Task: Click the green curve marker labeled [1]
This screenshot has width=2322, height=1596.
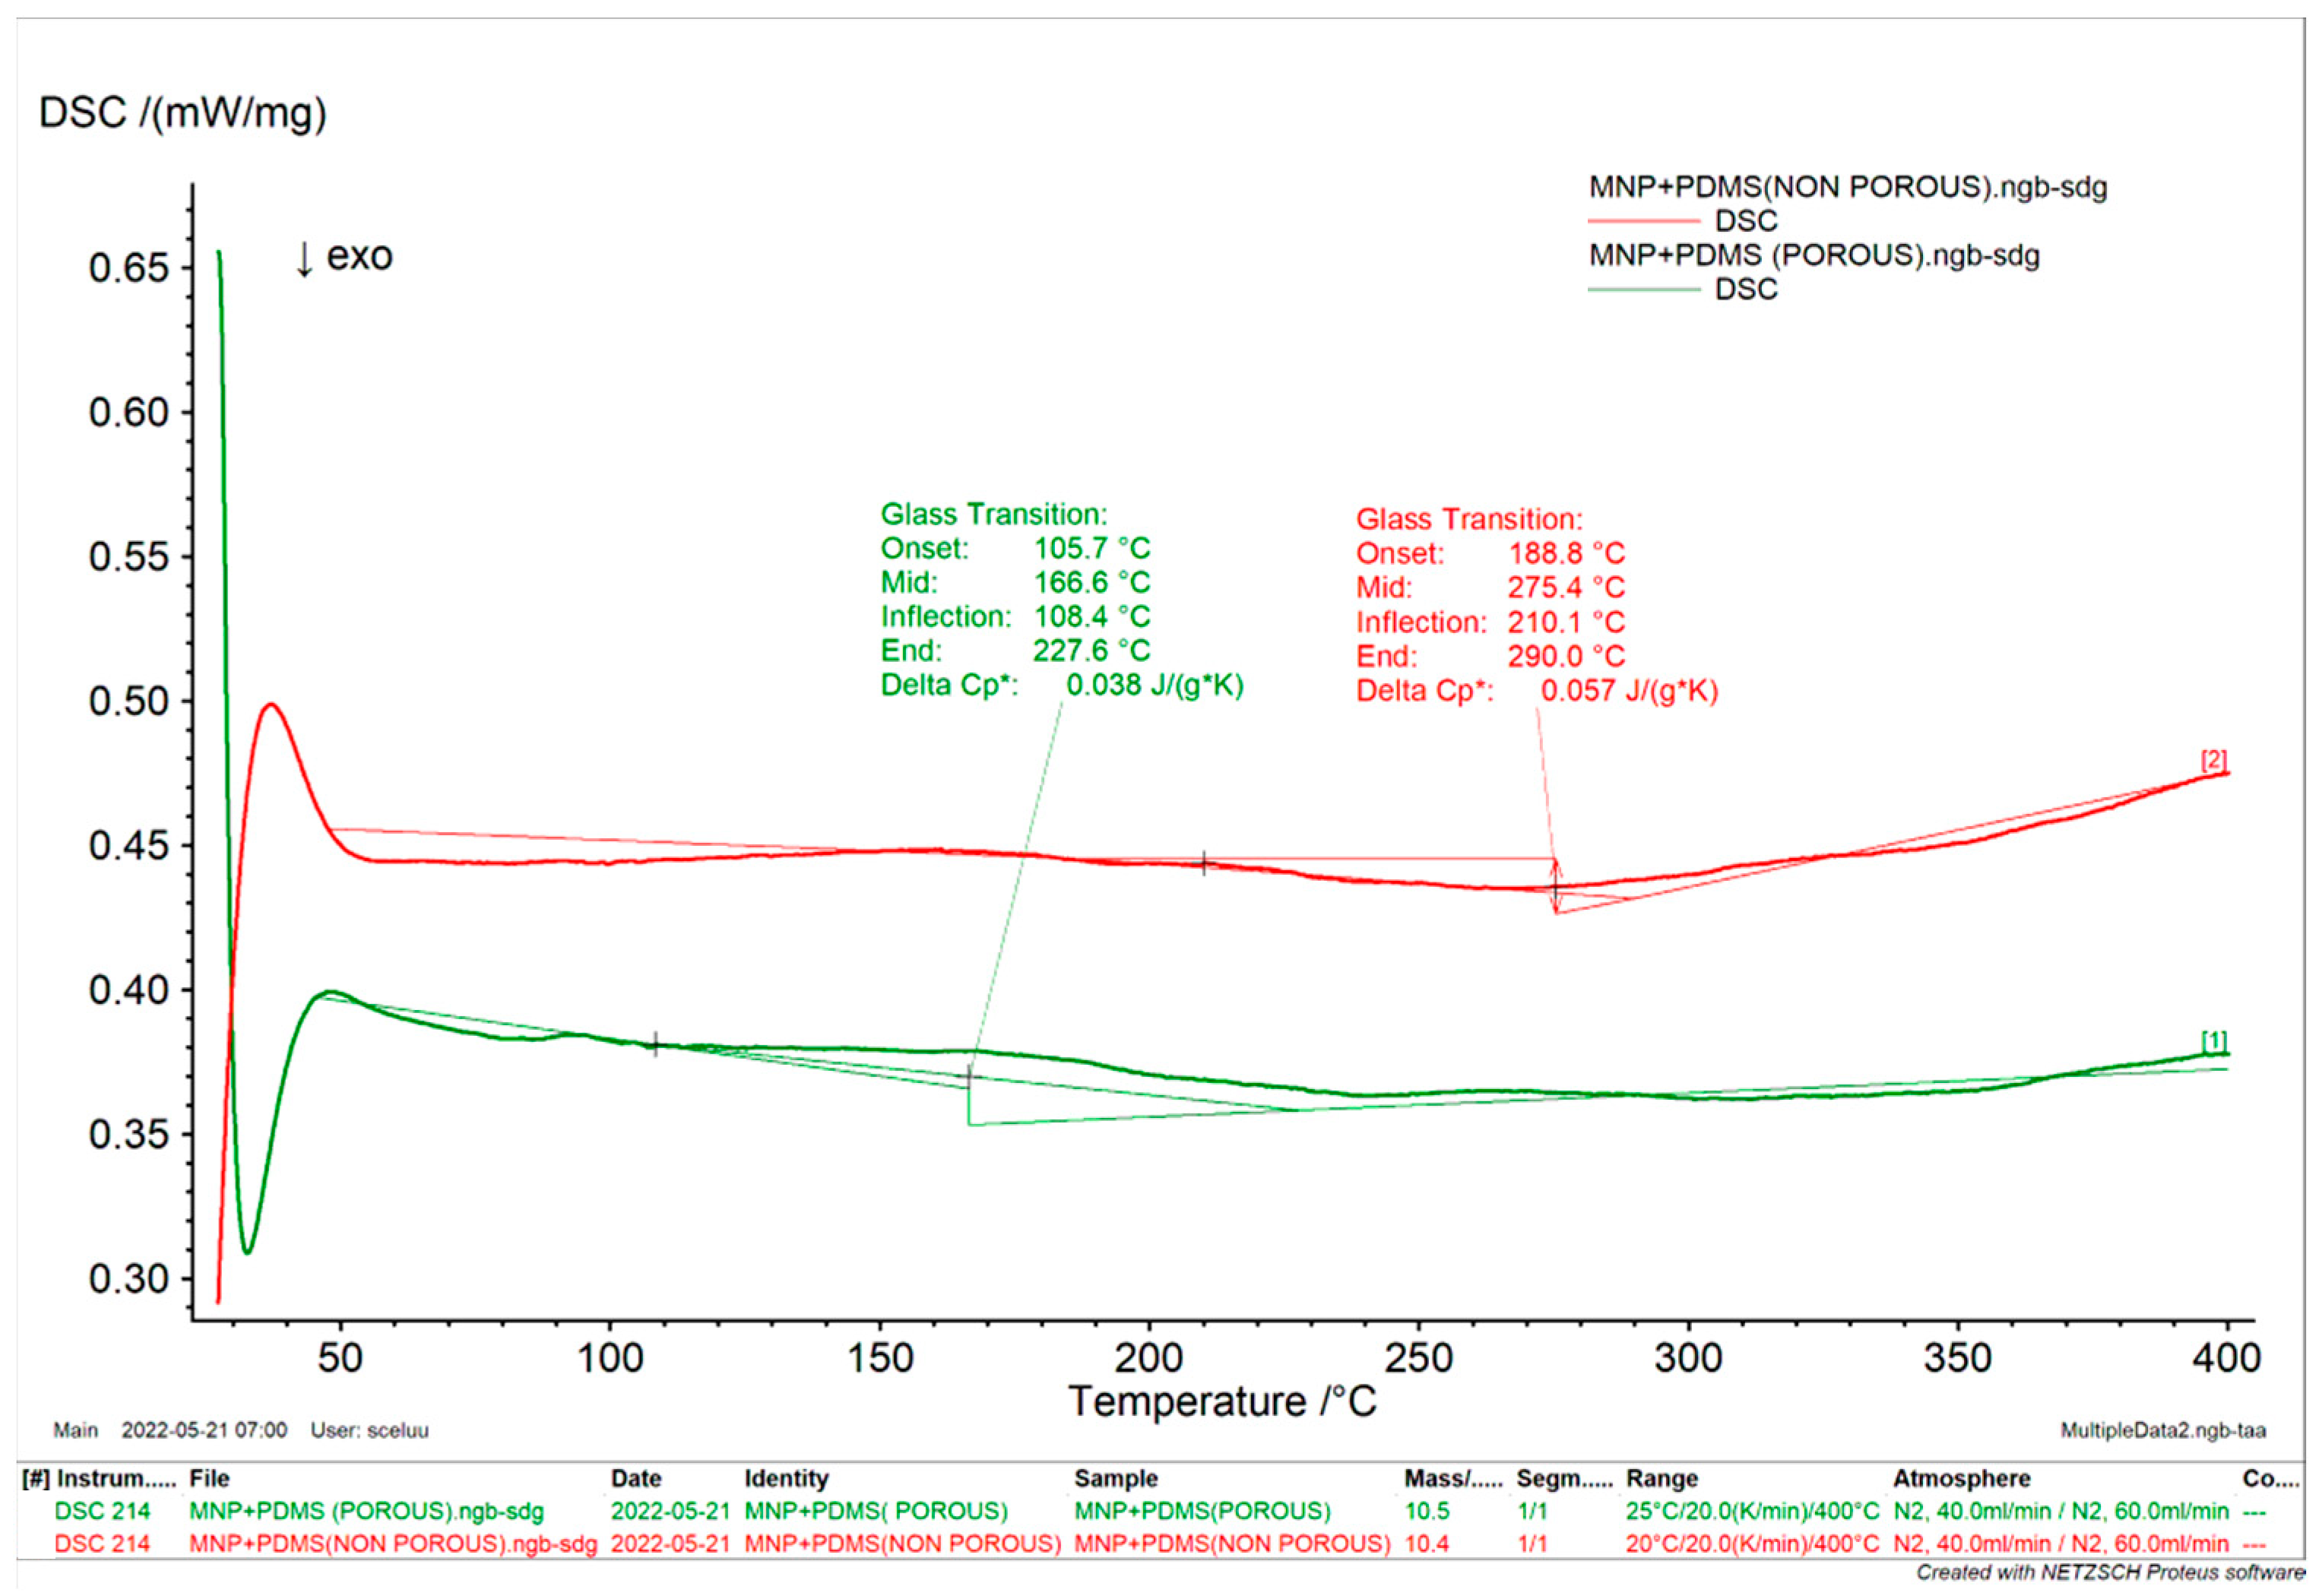Action: pyautogui.click(x=2213, y=1041)
